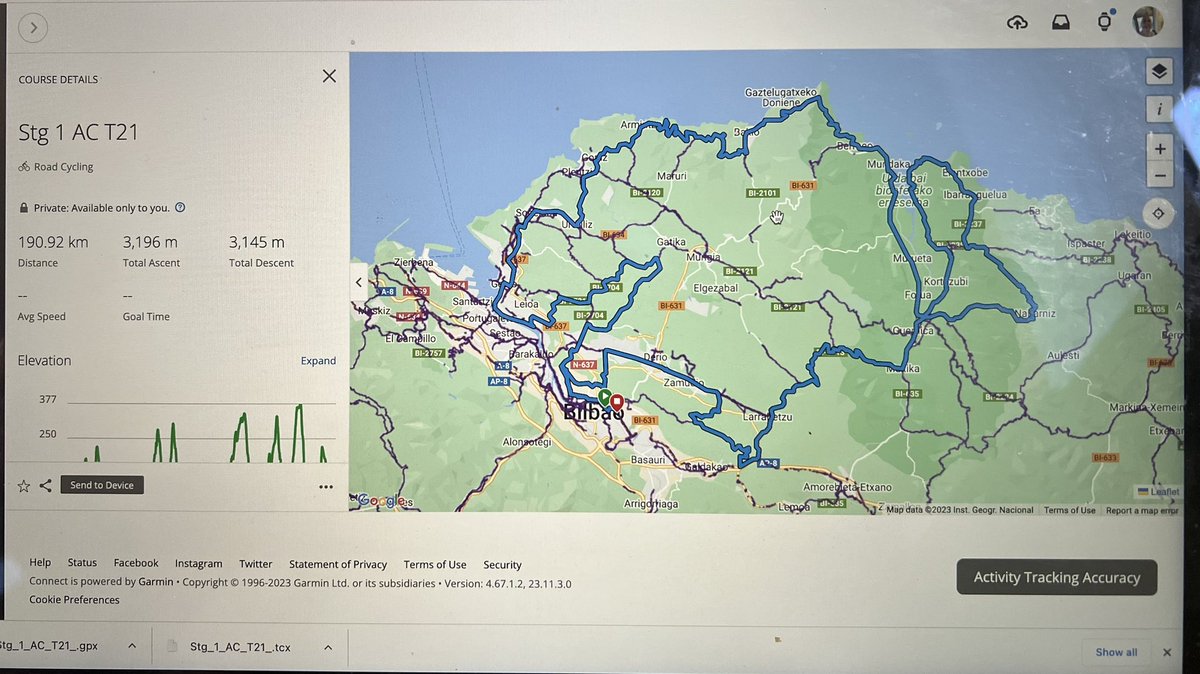Open the Twitter footer link
This screenshot has width=1200, height=674.
point(255,564)
